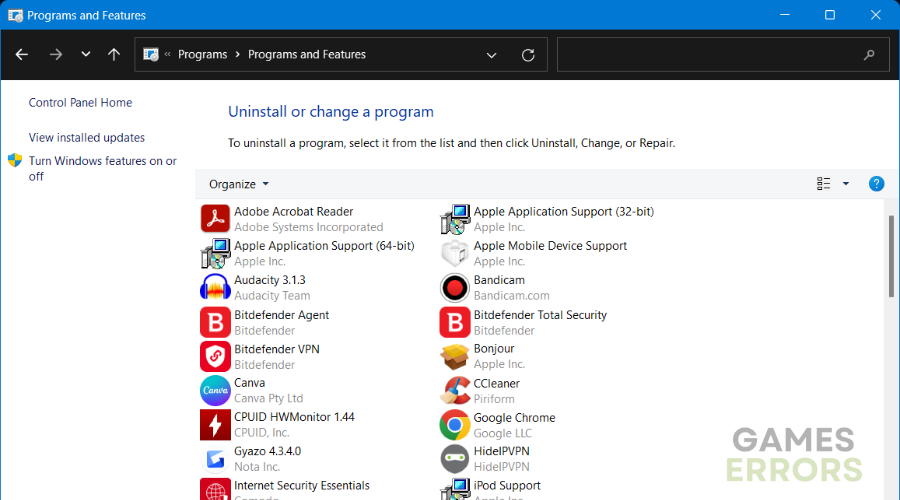The width and height of the screenshot is (900, 500).
Task: Click the Adobe Acrobat Reader icon
Action: pos(215,219)
